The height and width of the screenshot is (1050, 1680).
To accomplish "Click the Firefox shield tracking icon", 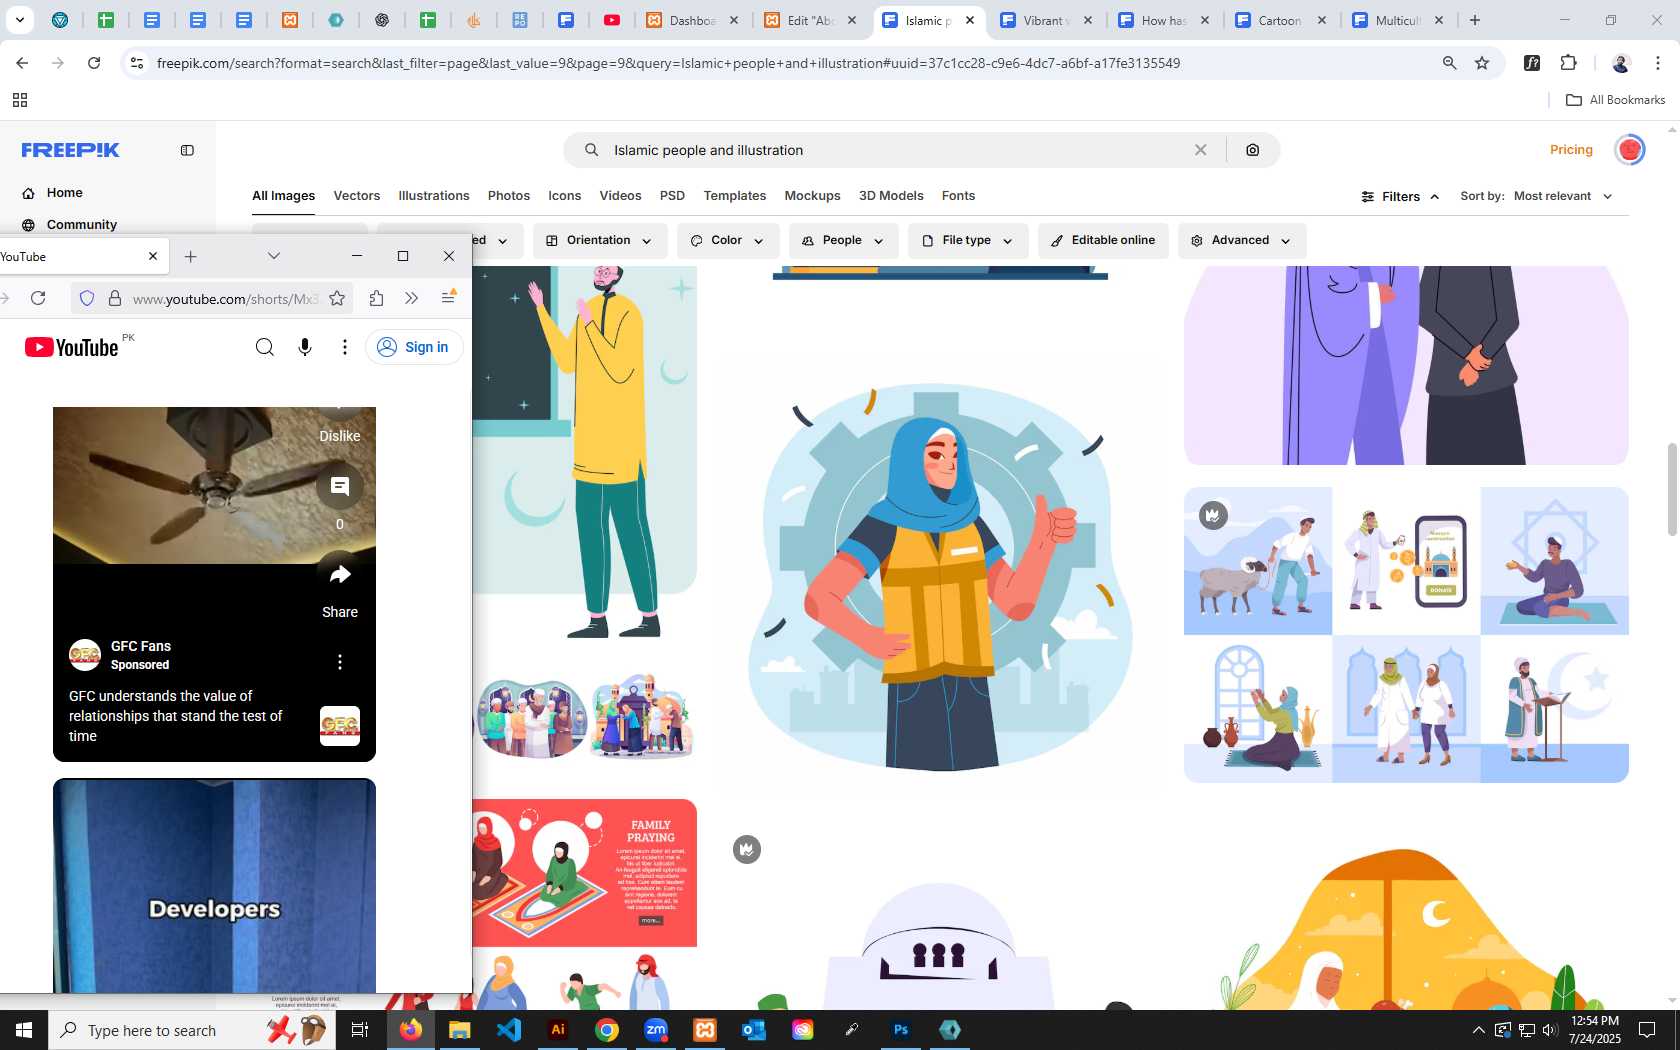I will [87, 298].
